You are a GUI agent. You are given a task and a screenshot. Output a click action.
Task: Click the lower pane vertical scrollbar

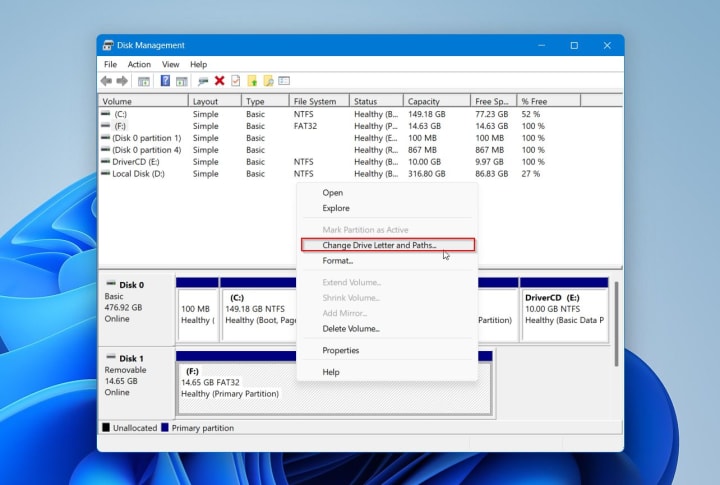click(x=616, y=324)
